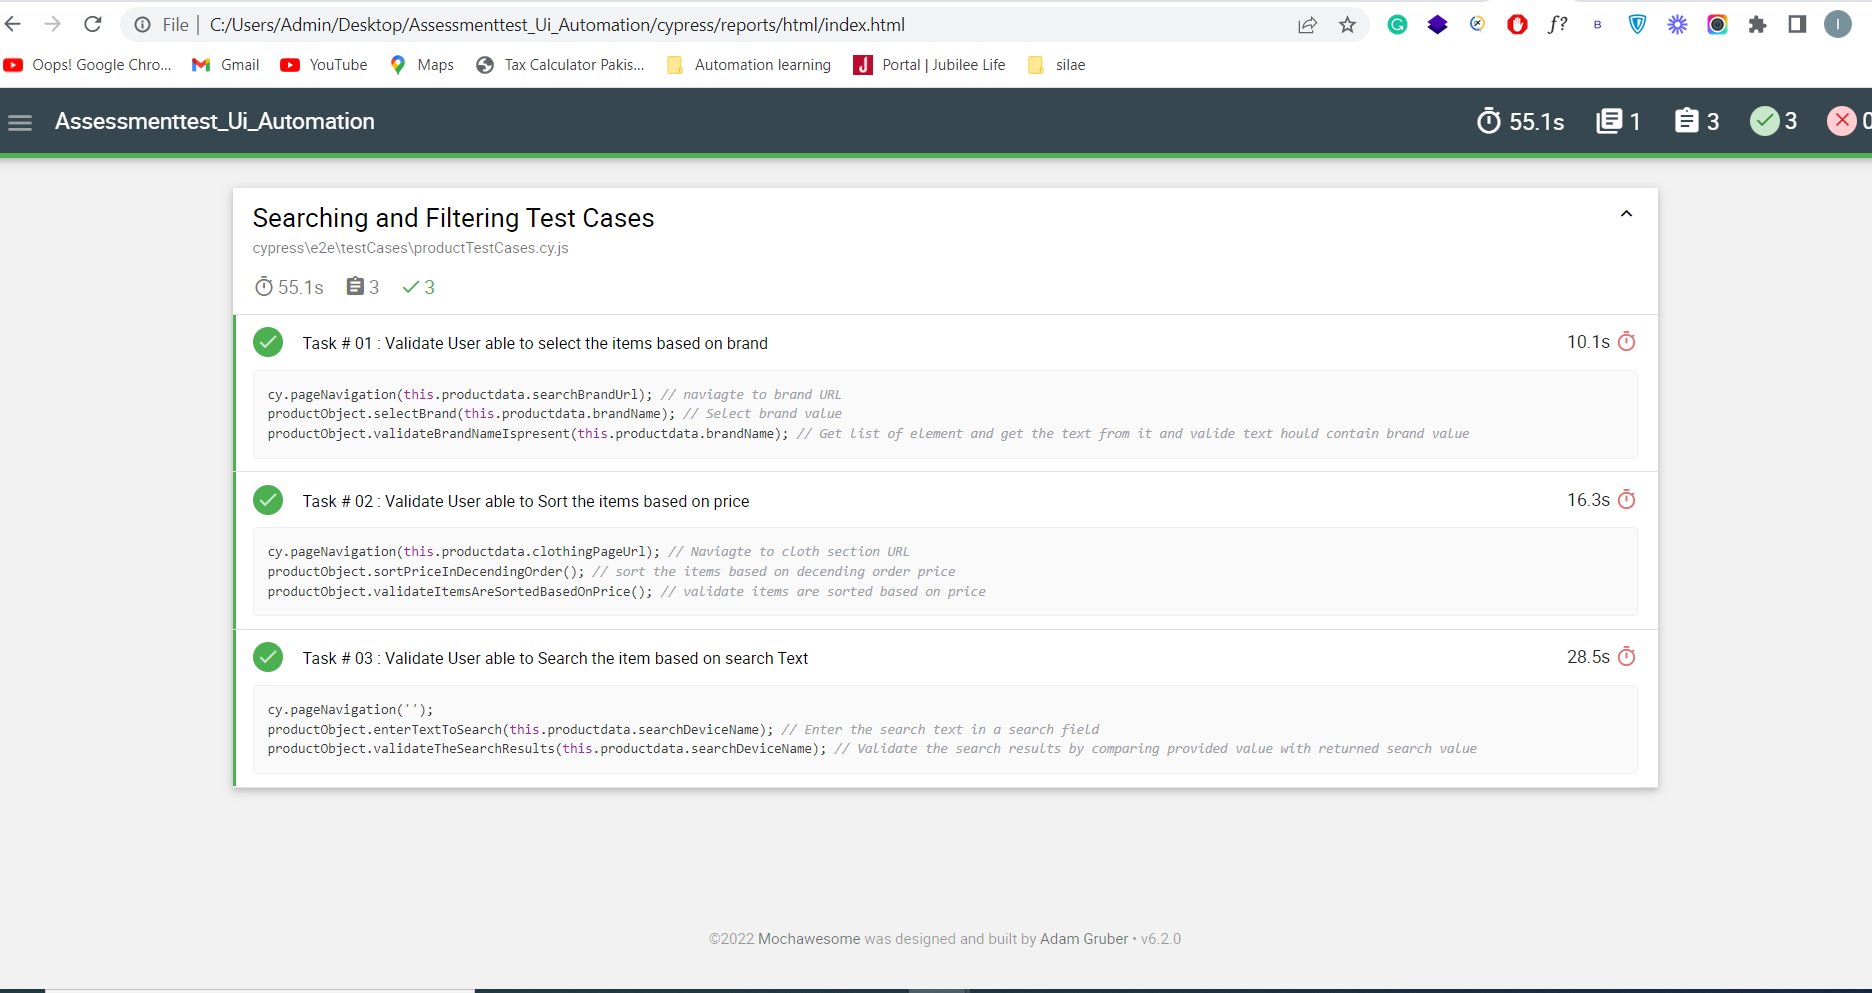Reload the report page
This screenshot has height=993, width=1872.
93,24
